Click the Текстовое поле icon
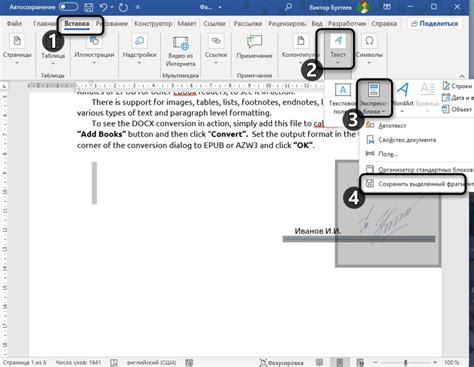 tap(342, 90)
